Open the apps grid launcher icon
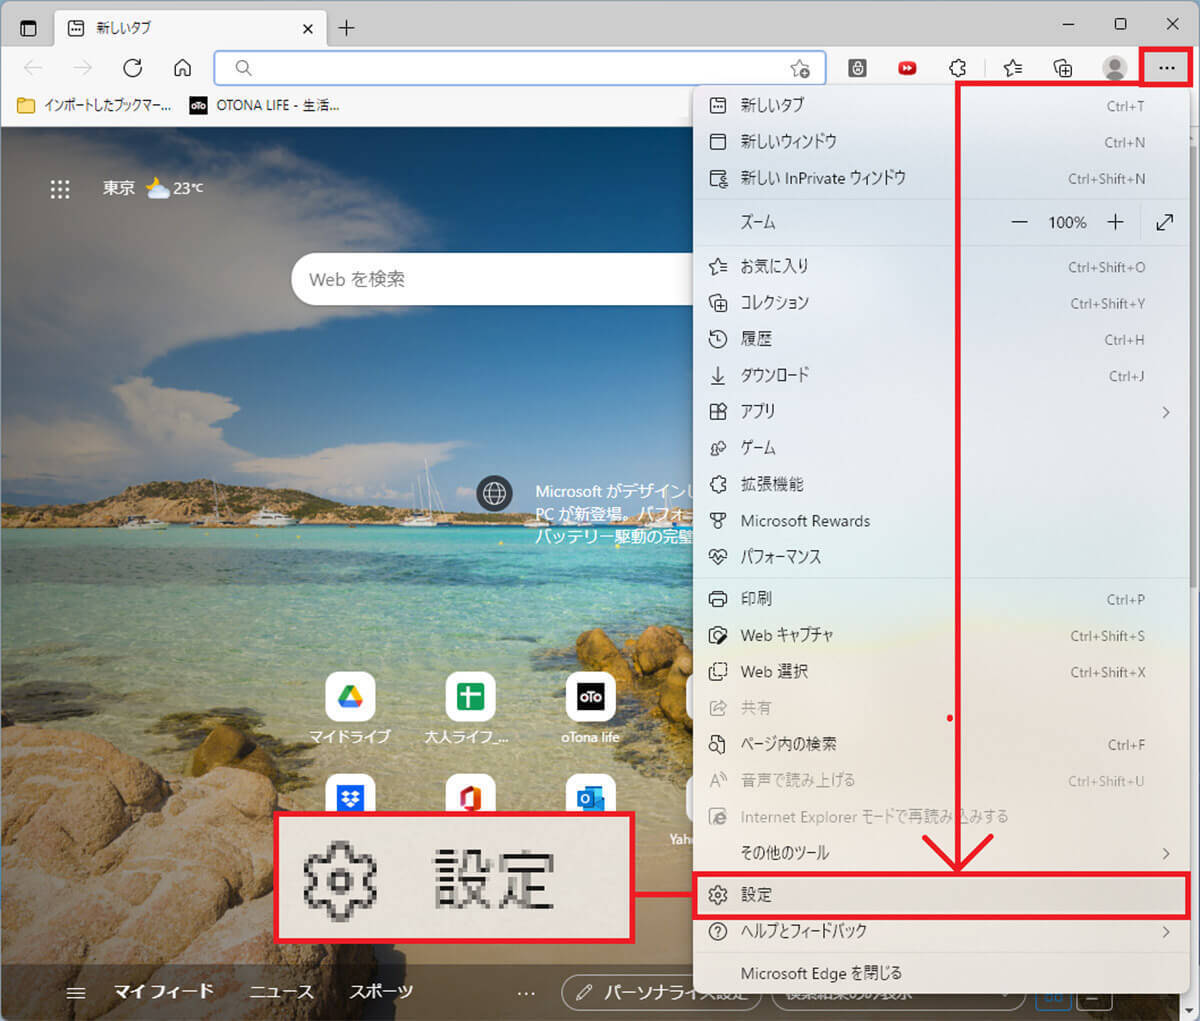 tap(60, 189)
